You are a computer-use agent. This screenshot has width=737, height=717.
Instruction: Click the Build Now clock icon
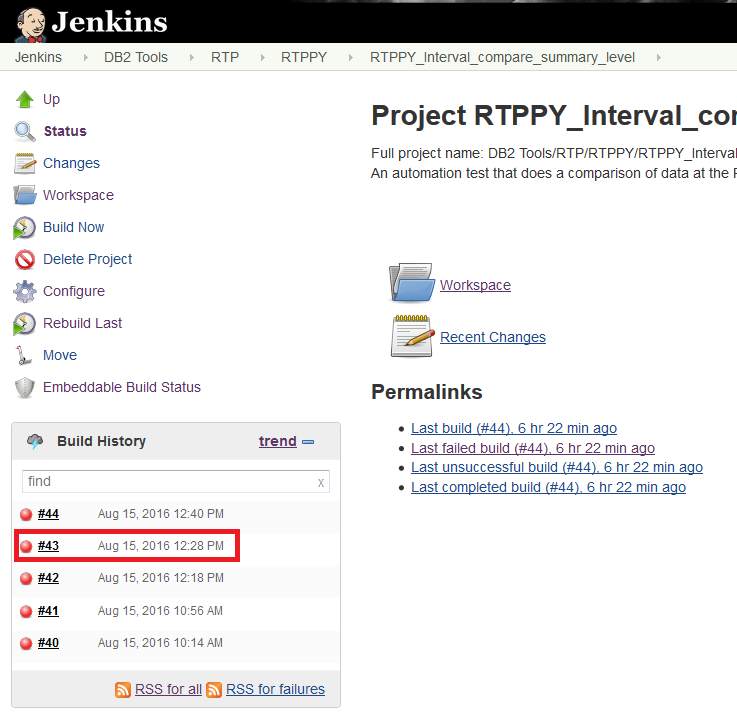point(25,227)
